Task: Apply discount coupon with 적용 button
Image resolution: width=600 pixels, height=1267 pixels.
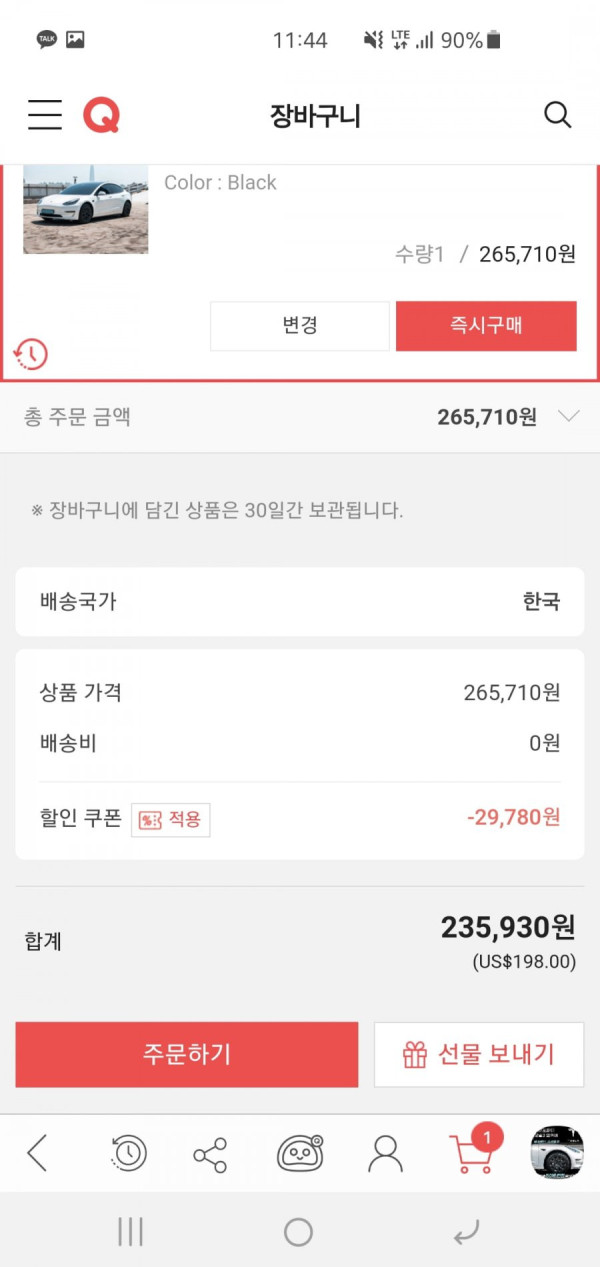Action: 171,819
